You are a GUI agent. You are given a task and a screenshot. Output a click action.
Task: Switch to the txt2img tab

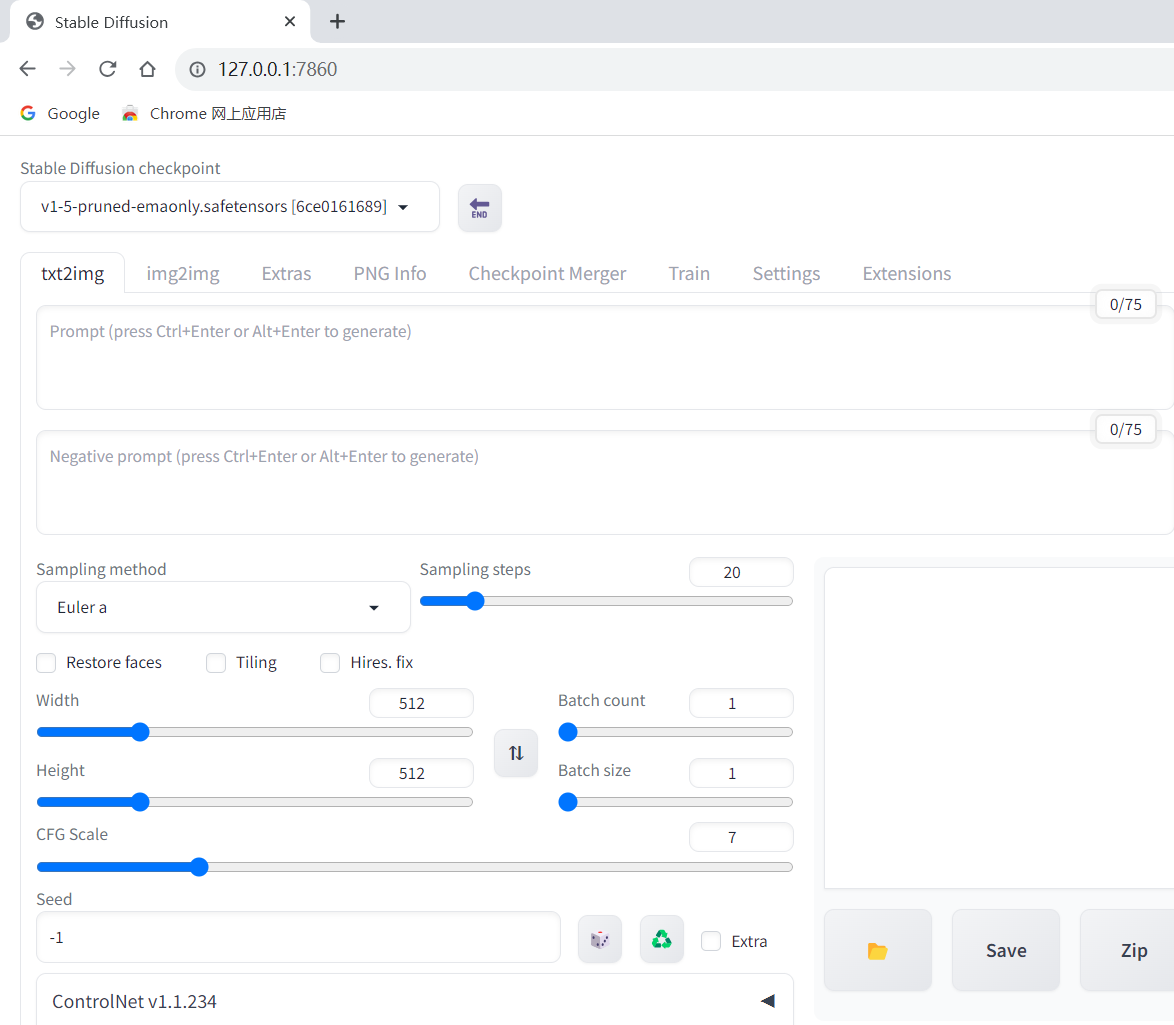click(73, 273)
